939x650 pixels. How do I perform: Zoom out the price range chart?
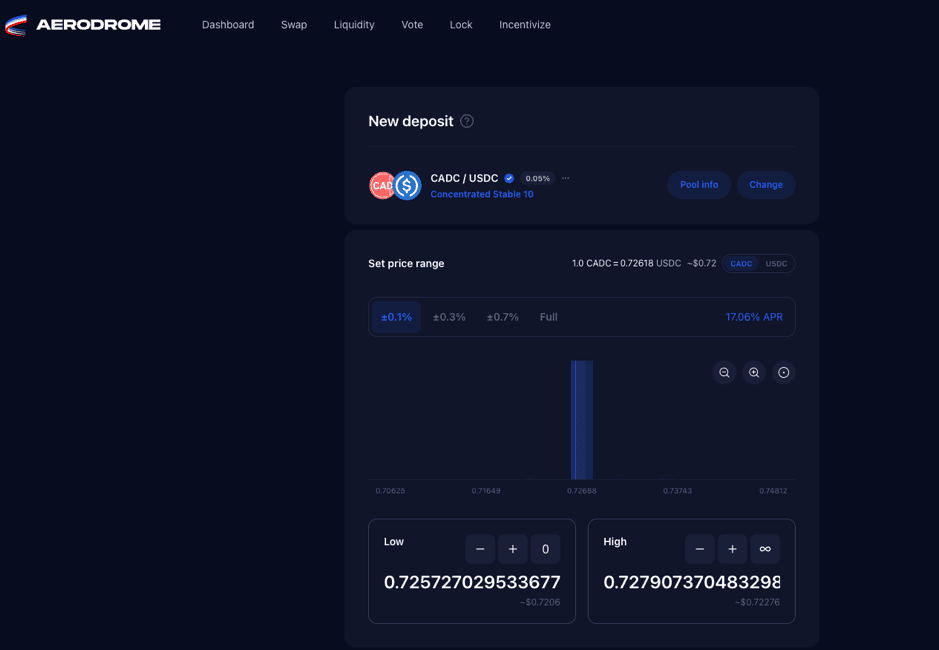pyautogui.click(x=724, y=373)
